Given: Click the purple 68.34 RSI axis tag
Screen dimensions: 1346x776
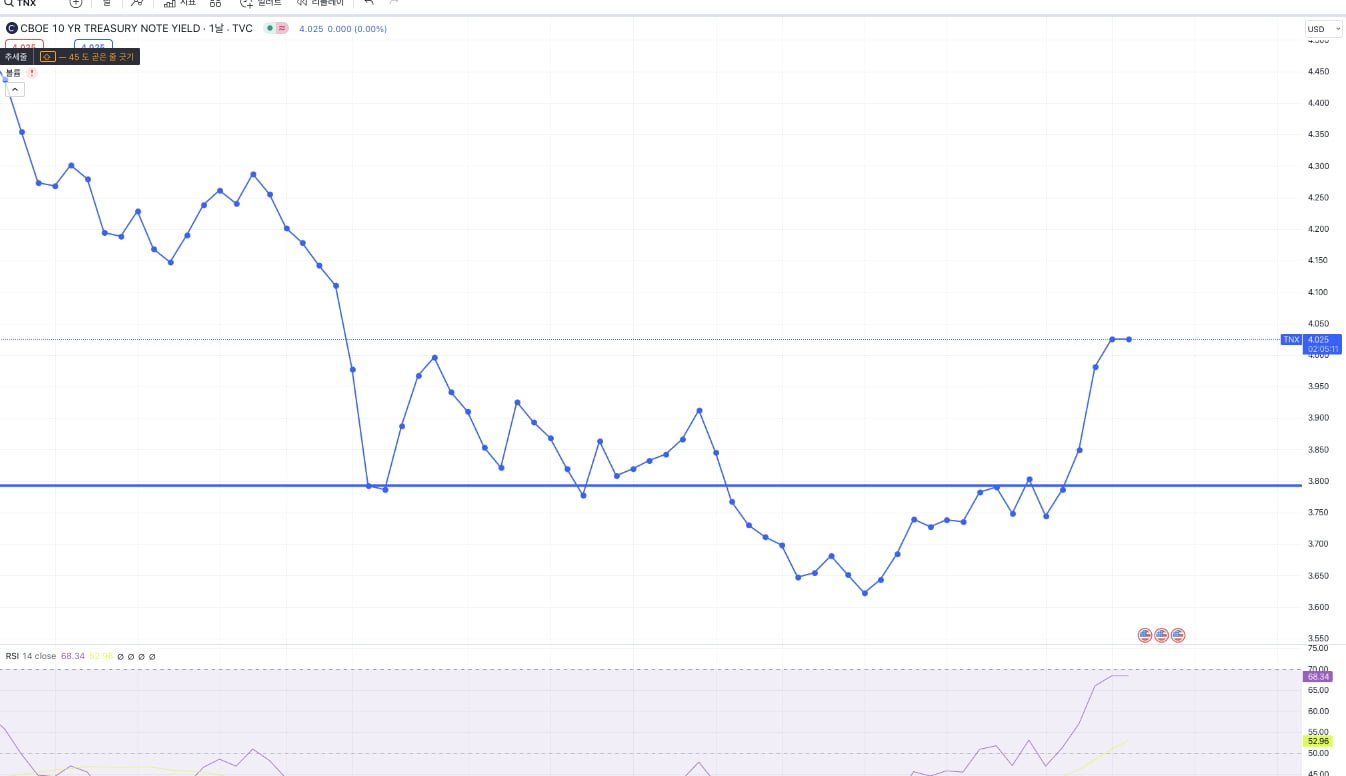Looking at the screenshot, I should tap(1318, 677).
